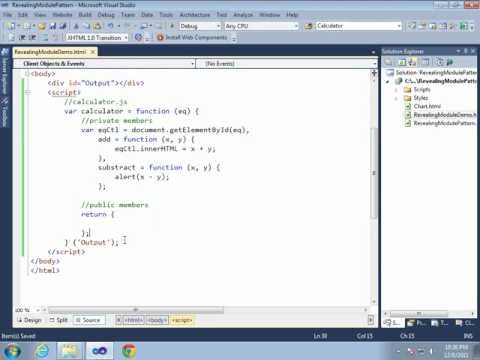The width and height of the screenshot is (480, 360).
Task: Launch Chrome from the Windows taskbar
Action: [x=129, y=351]
